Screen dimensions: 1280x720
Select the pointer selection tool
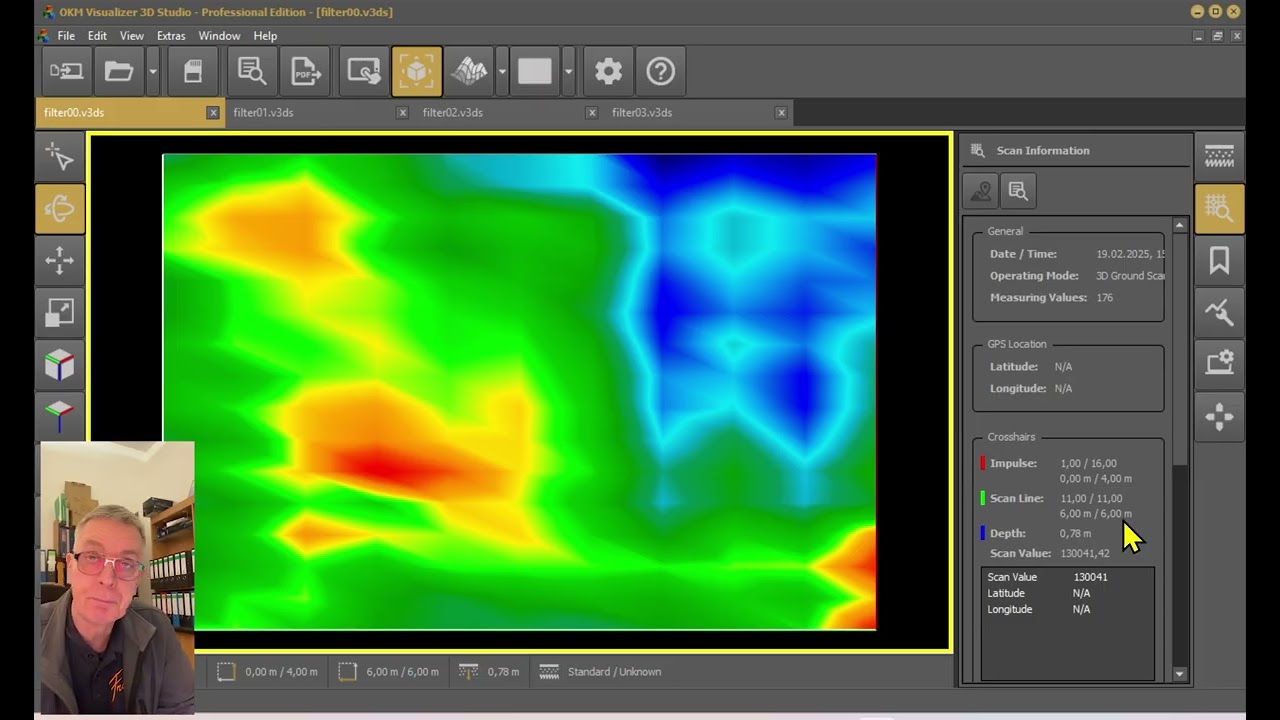60,157
